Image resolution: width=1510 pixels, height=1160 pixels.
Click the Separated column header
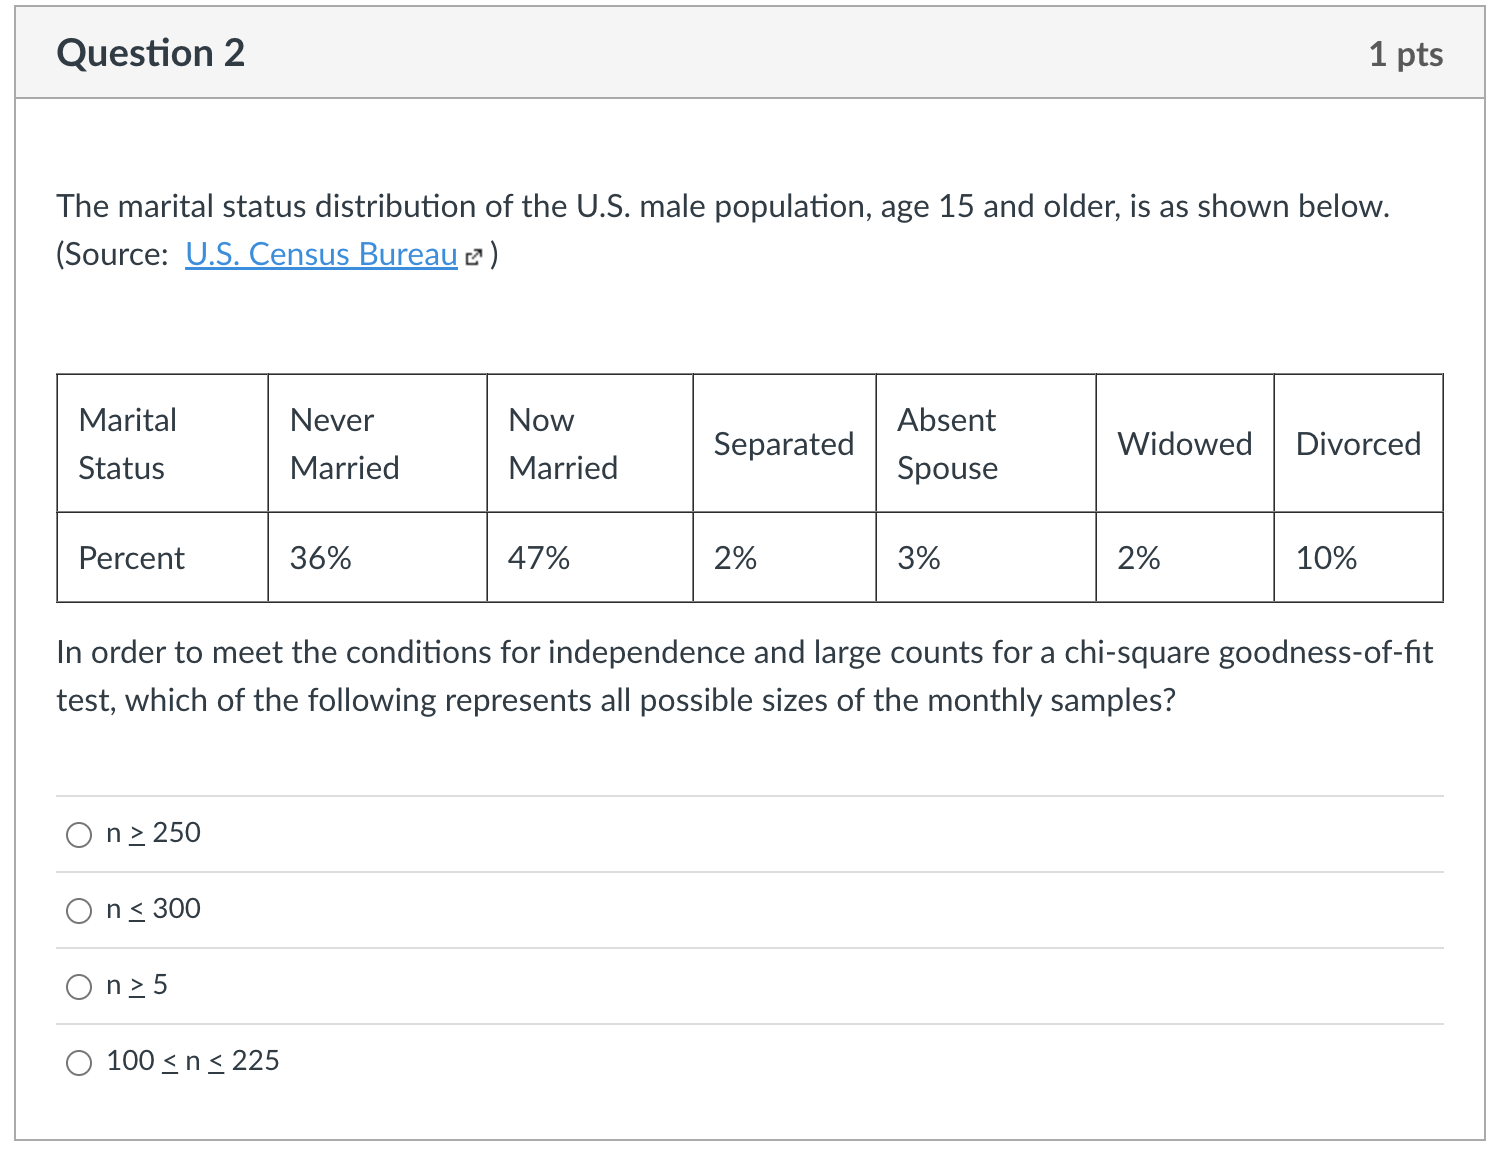coord(784,444)
